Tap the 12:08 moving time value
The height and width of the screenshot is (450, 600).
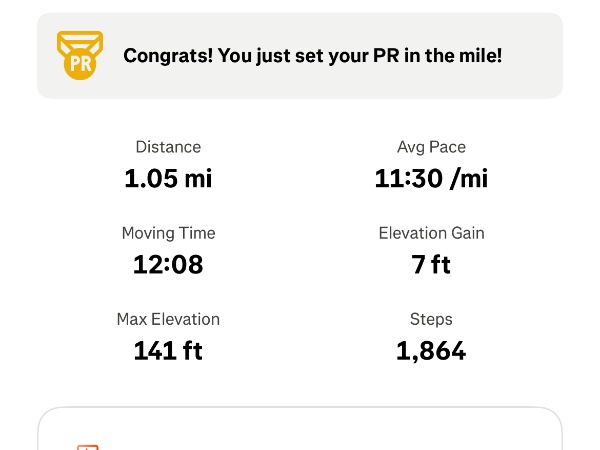168,265
